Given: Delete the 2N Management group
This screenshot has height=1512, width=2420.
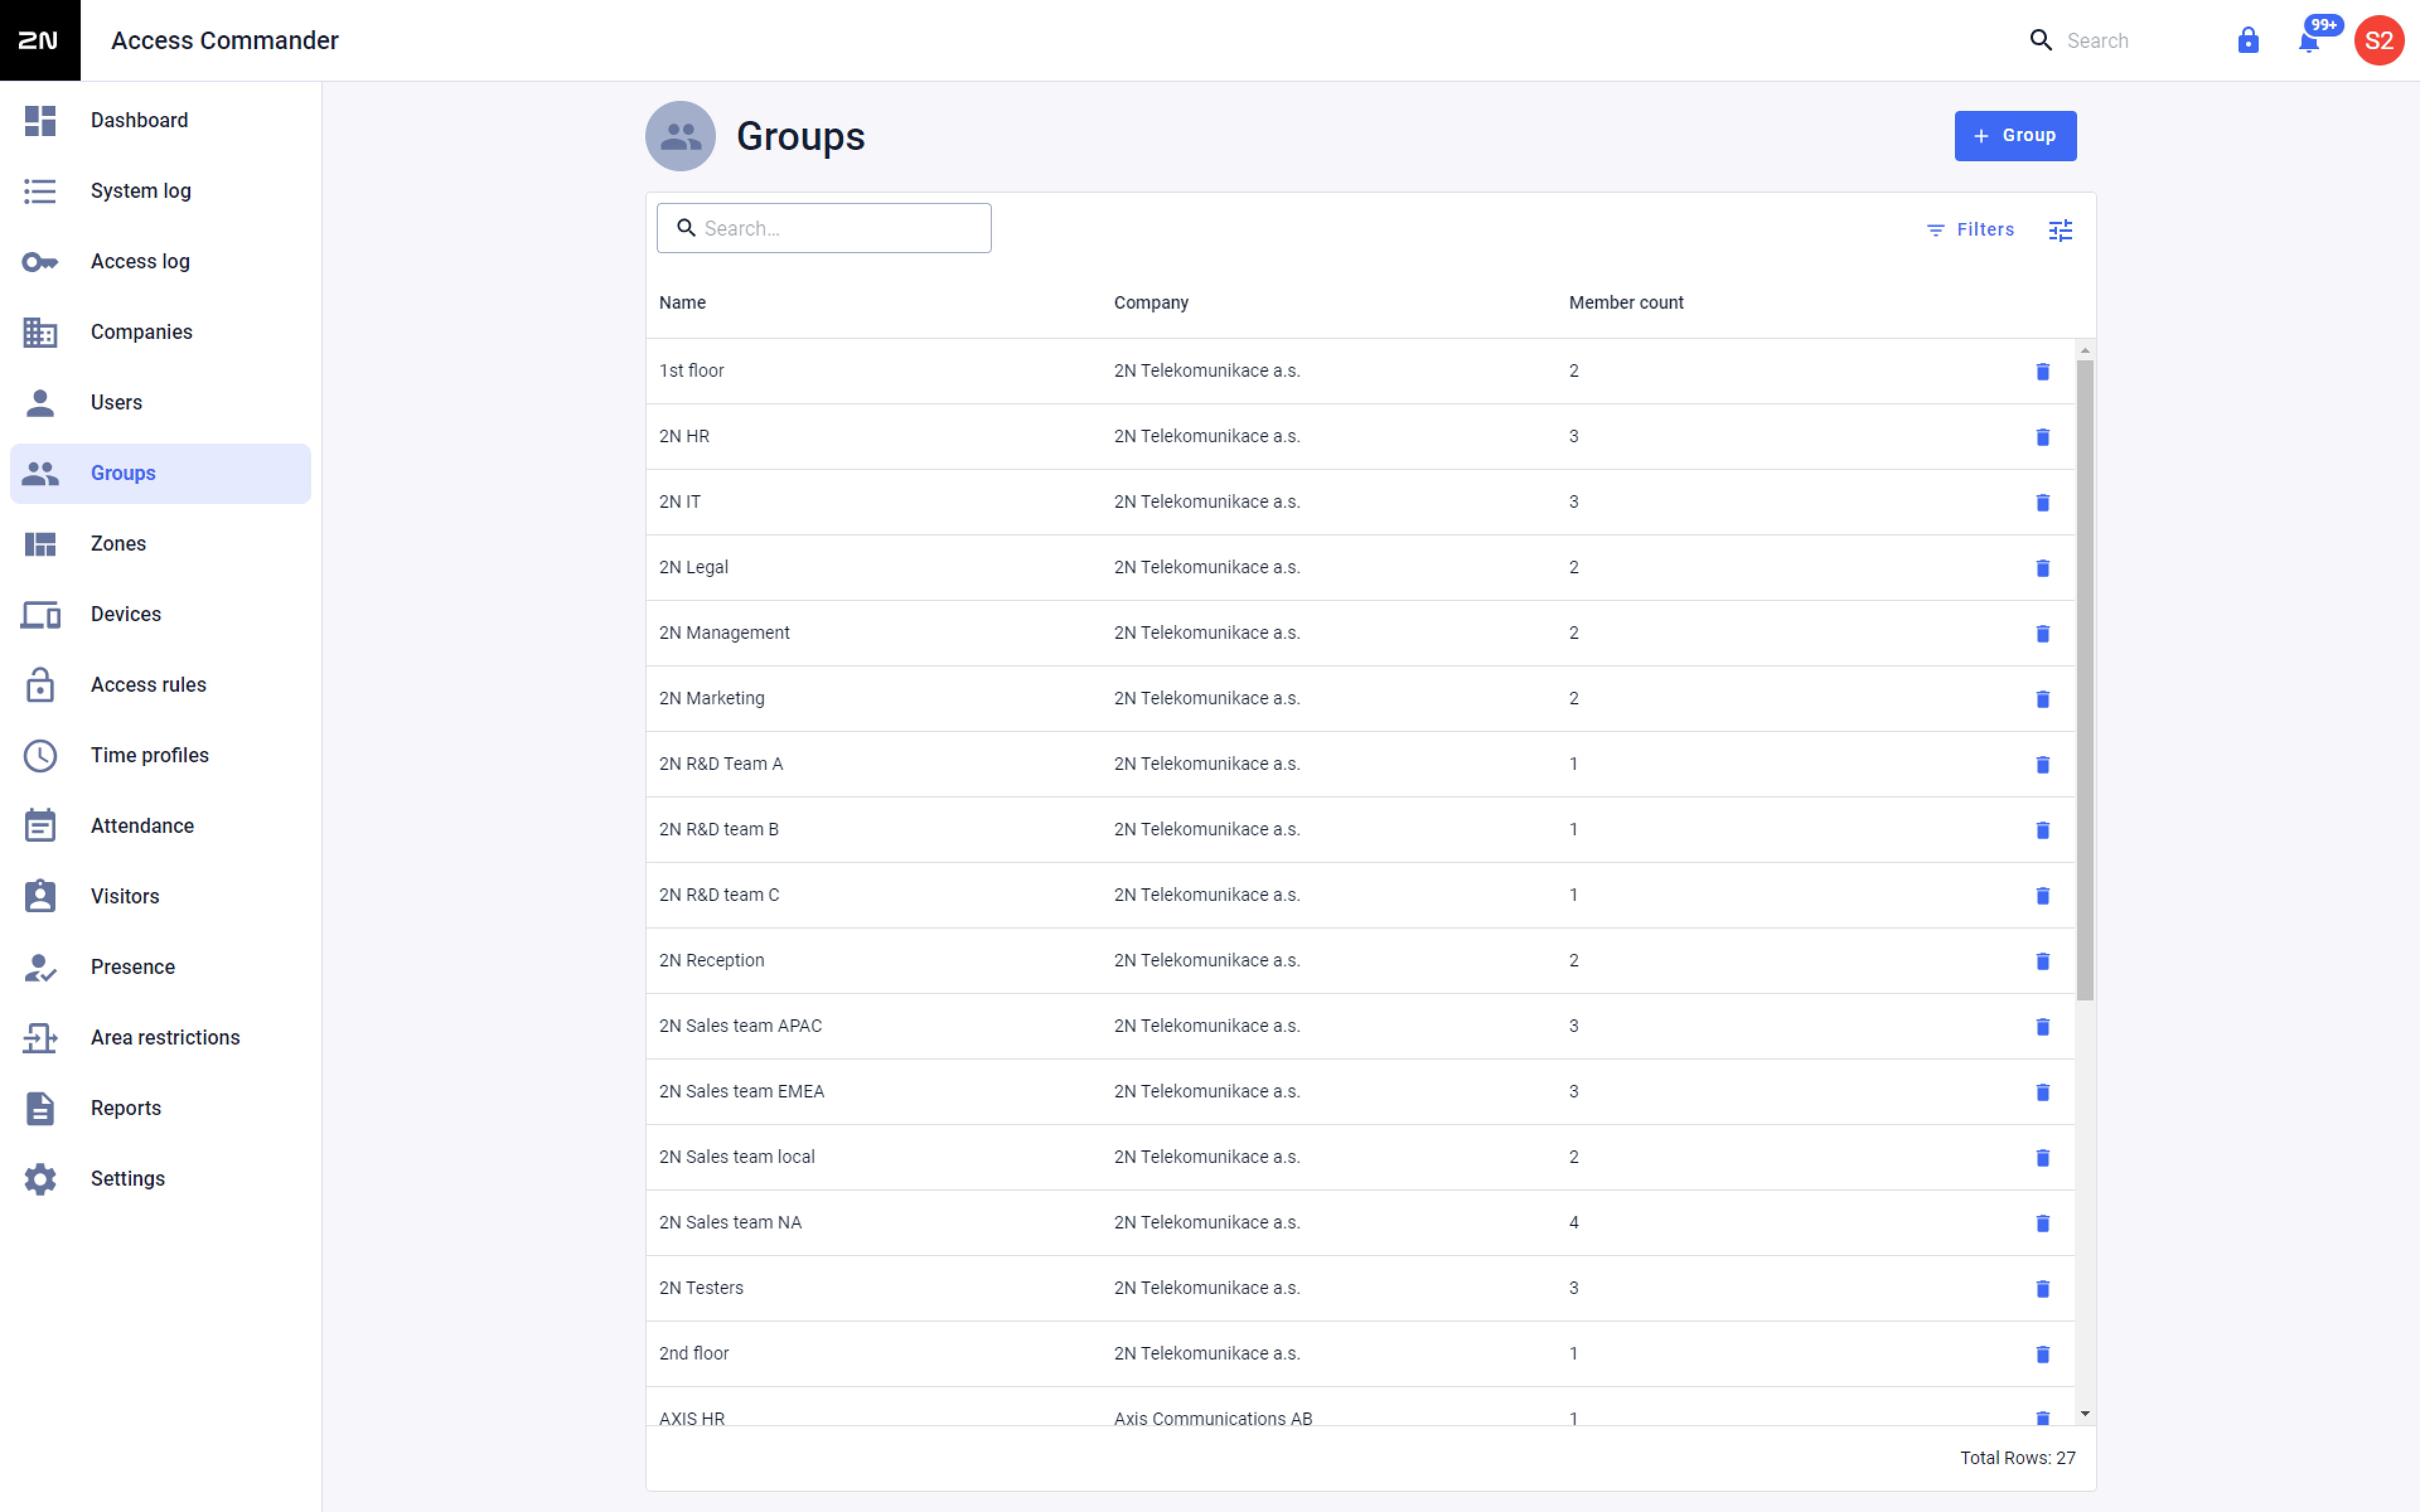Looking at the screenshot, I should pyautogui.click(x=2043, y=633).
